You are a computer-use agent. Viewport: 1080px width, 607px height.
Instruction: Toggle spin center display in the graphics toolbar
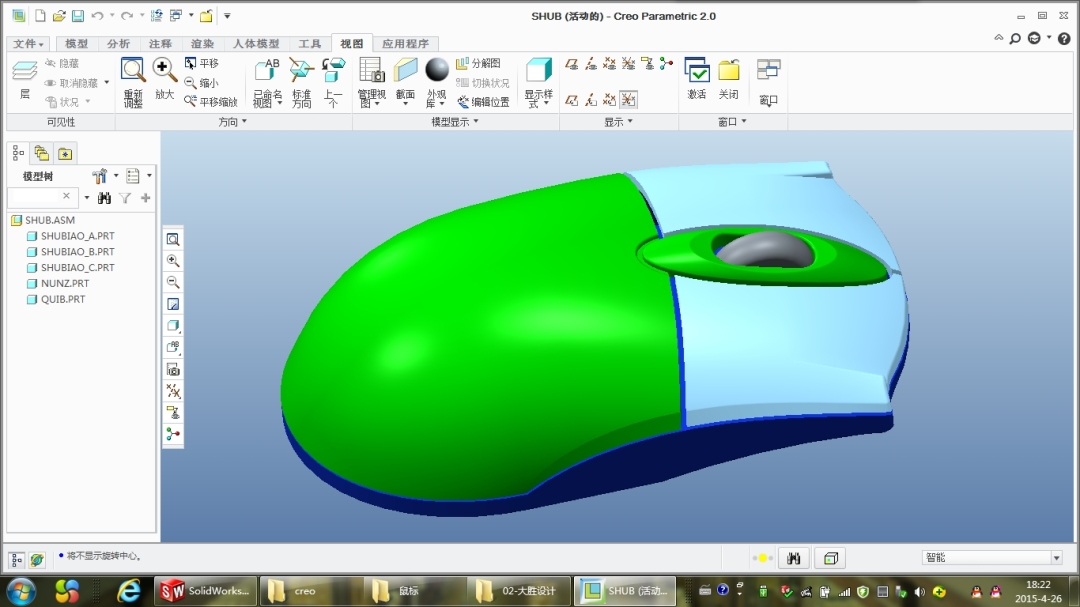pos(173,434)
